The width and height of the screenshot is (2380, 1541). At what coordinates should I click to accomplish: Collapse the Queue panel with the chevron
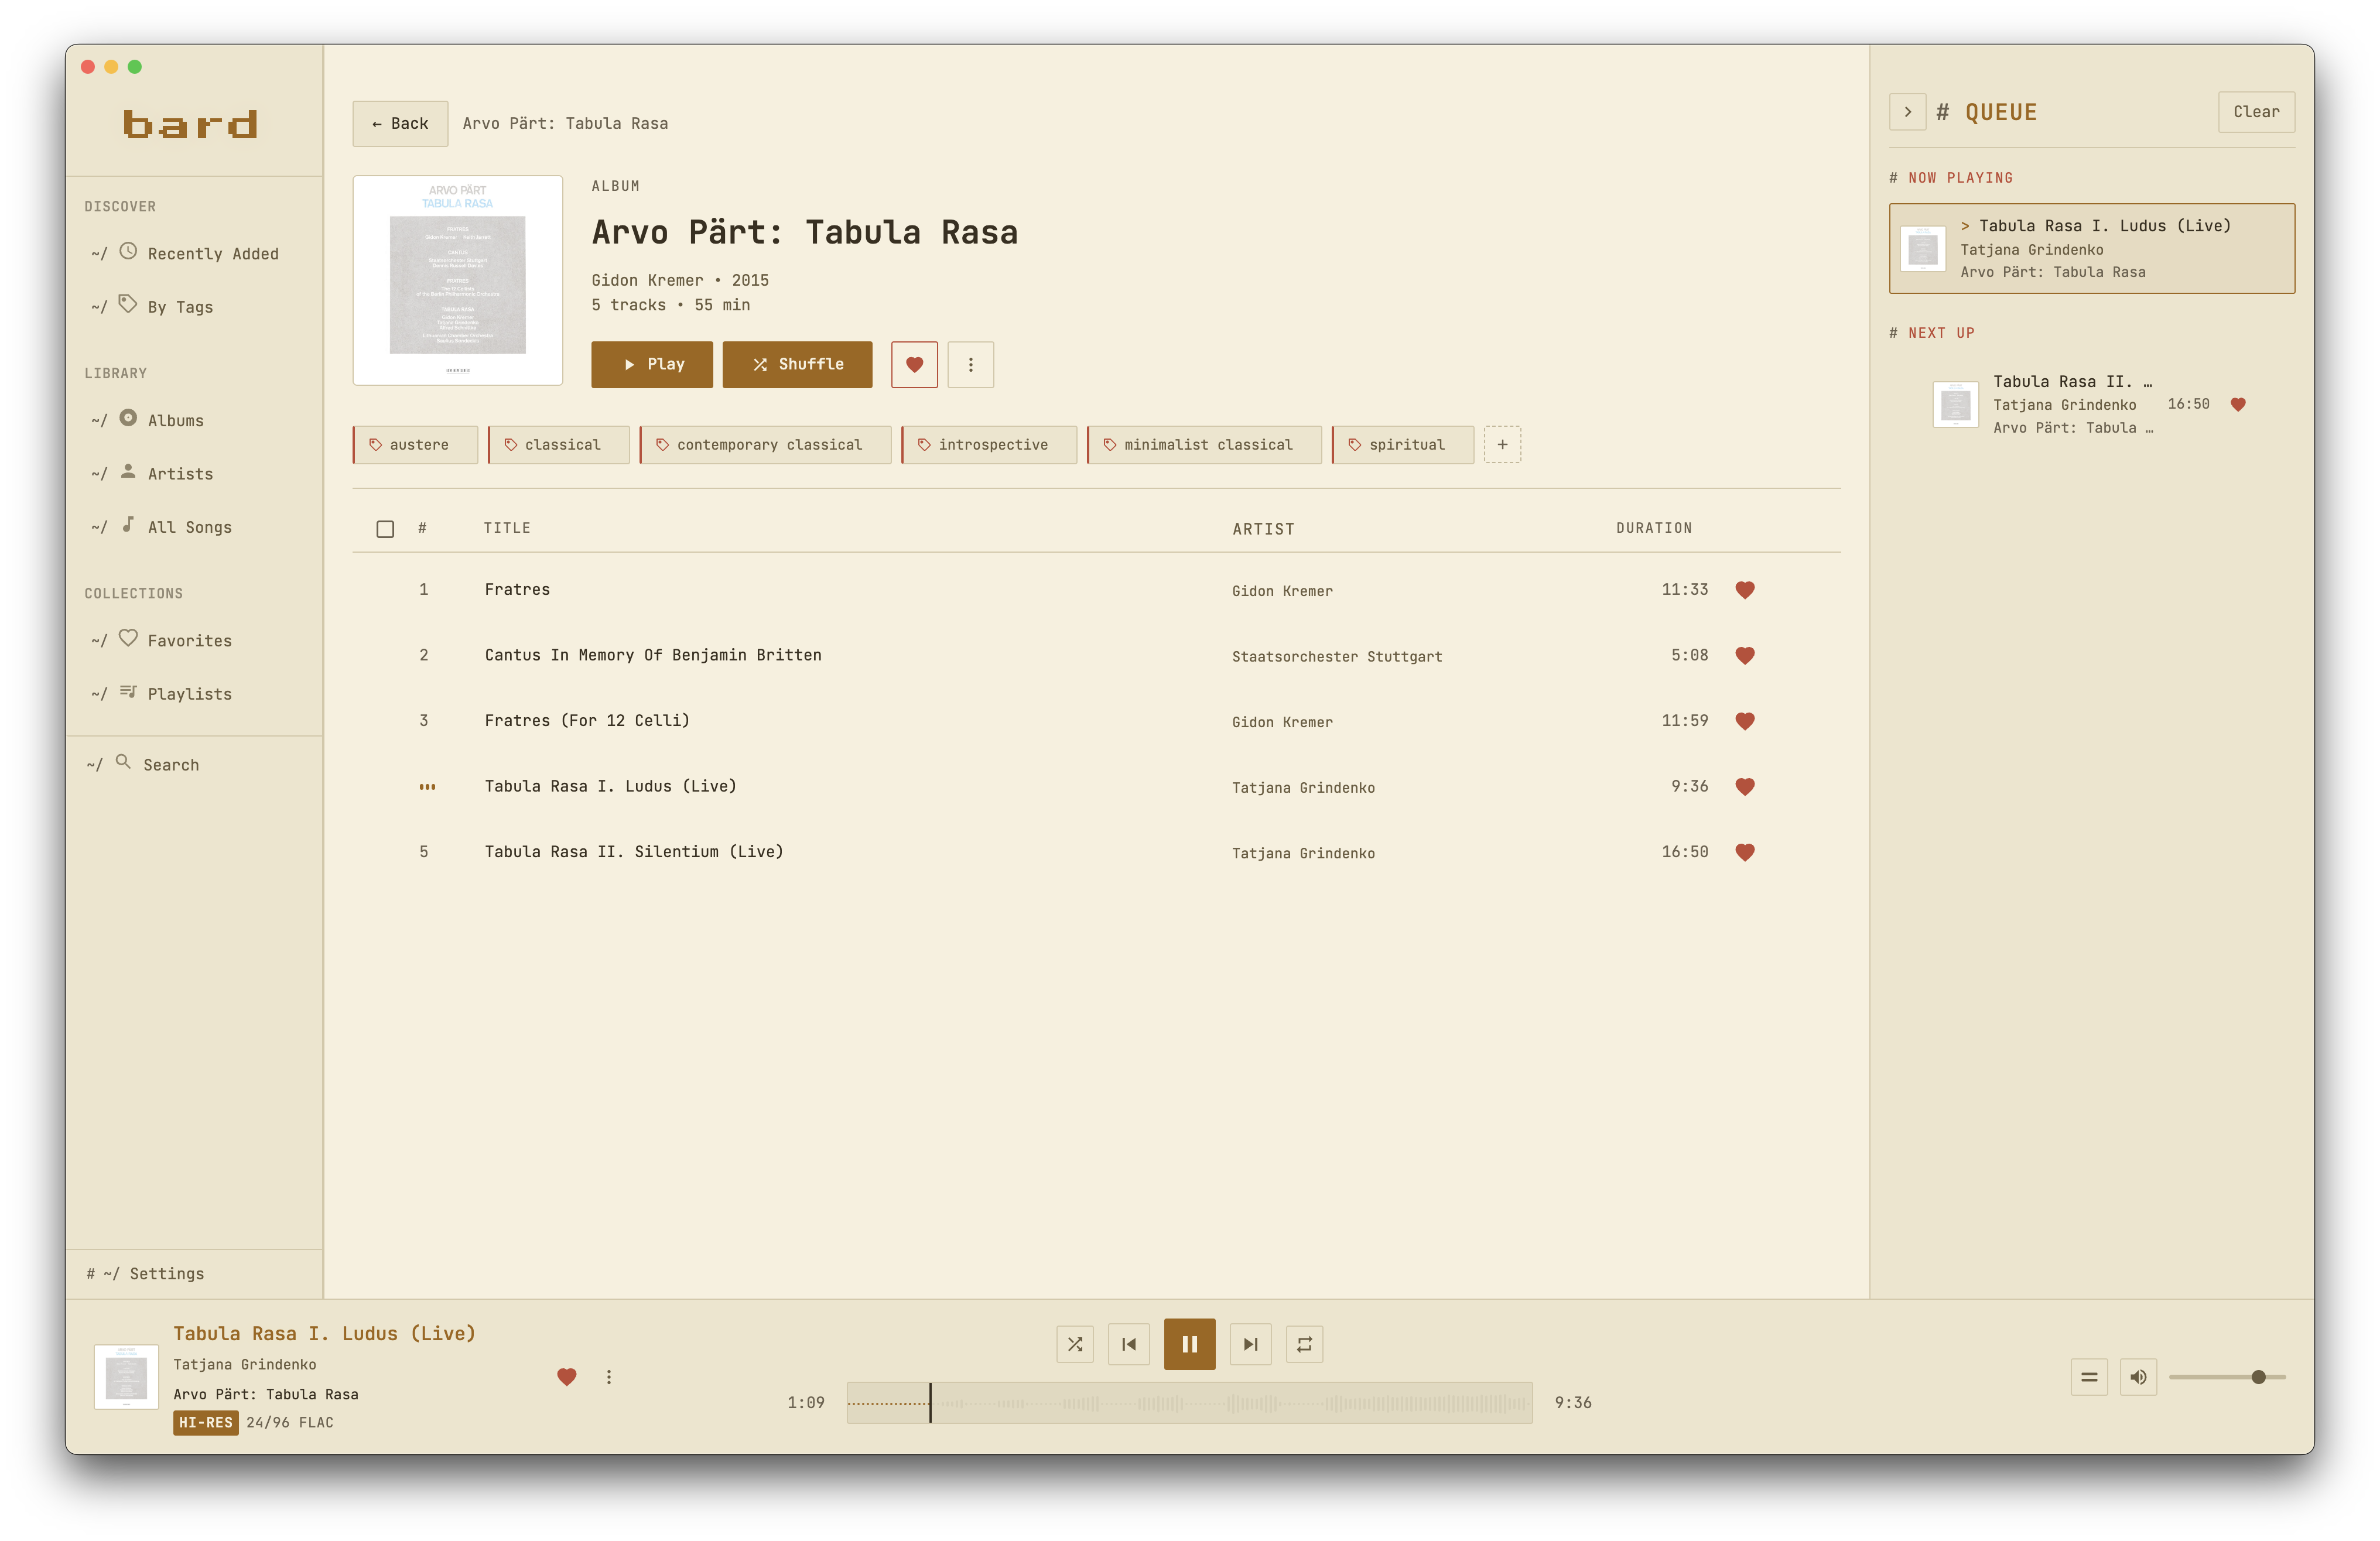(1908, 112)
